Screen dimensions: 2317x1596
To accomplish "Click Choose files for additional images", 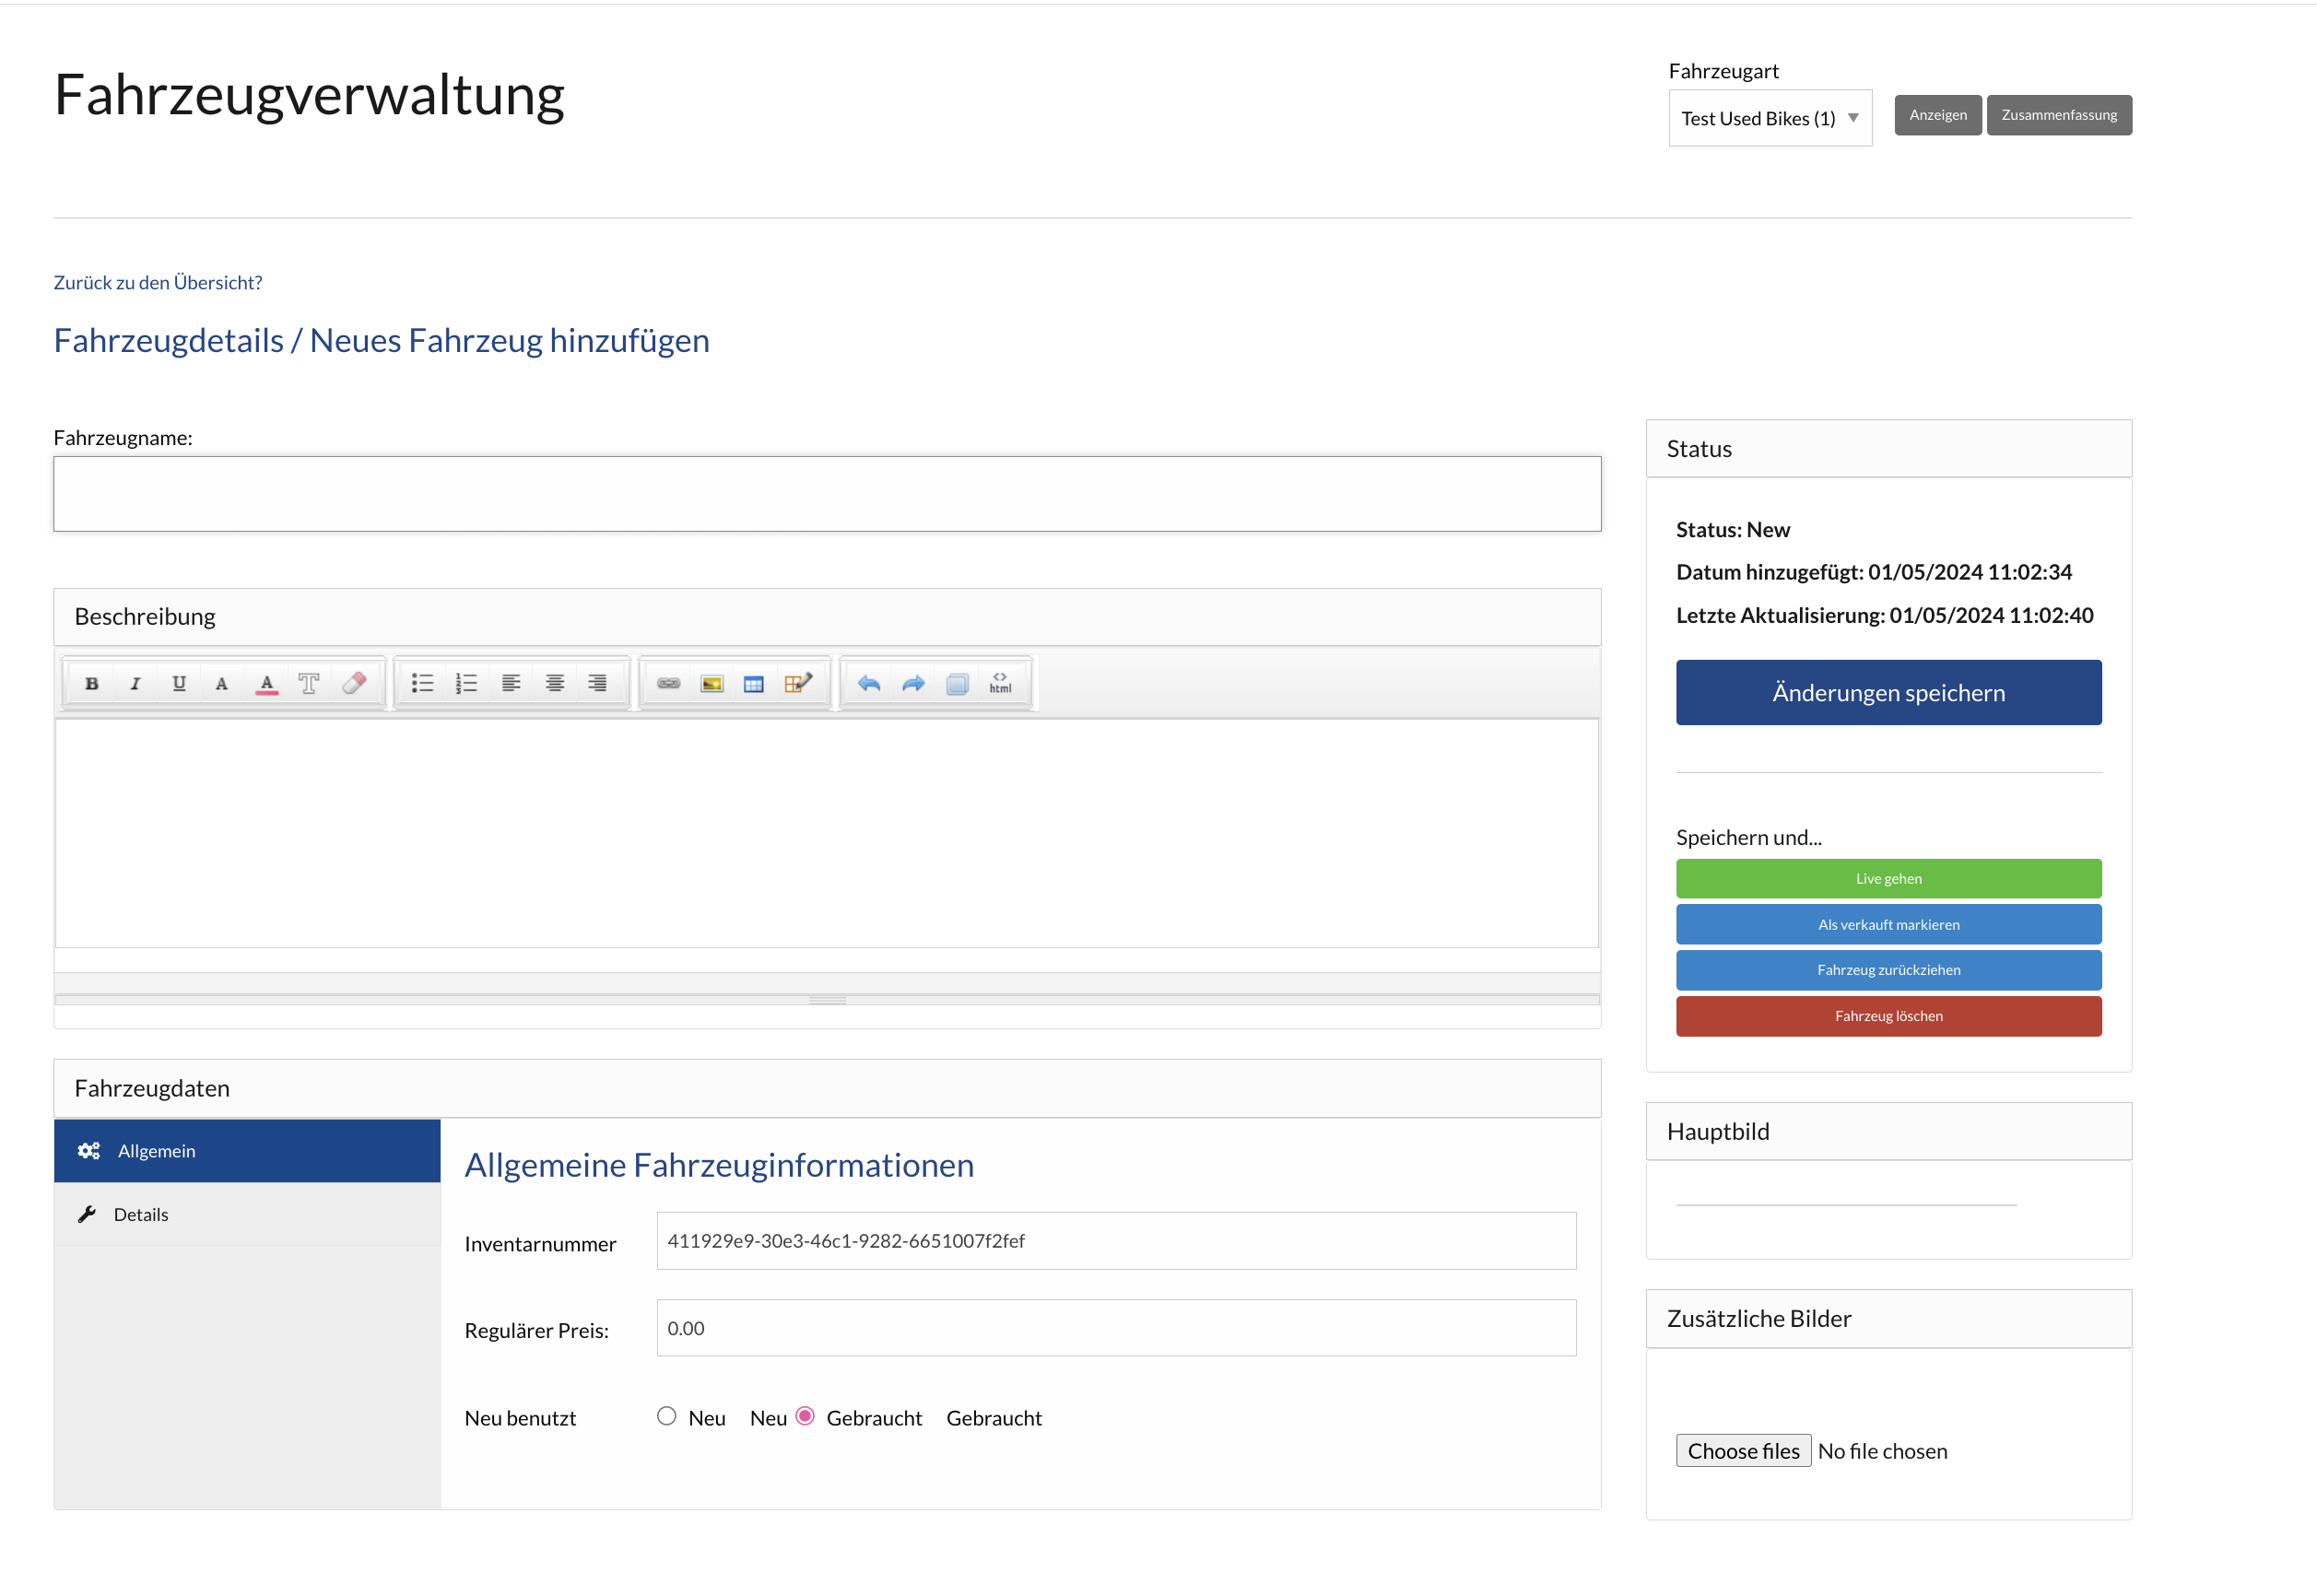I will pyautogui.click(x=1743, y=1451).
